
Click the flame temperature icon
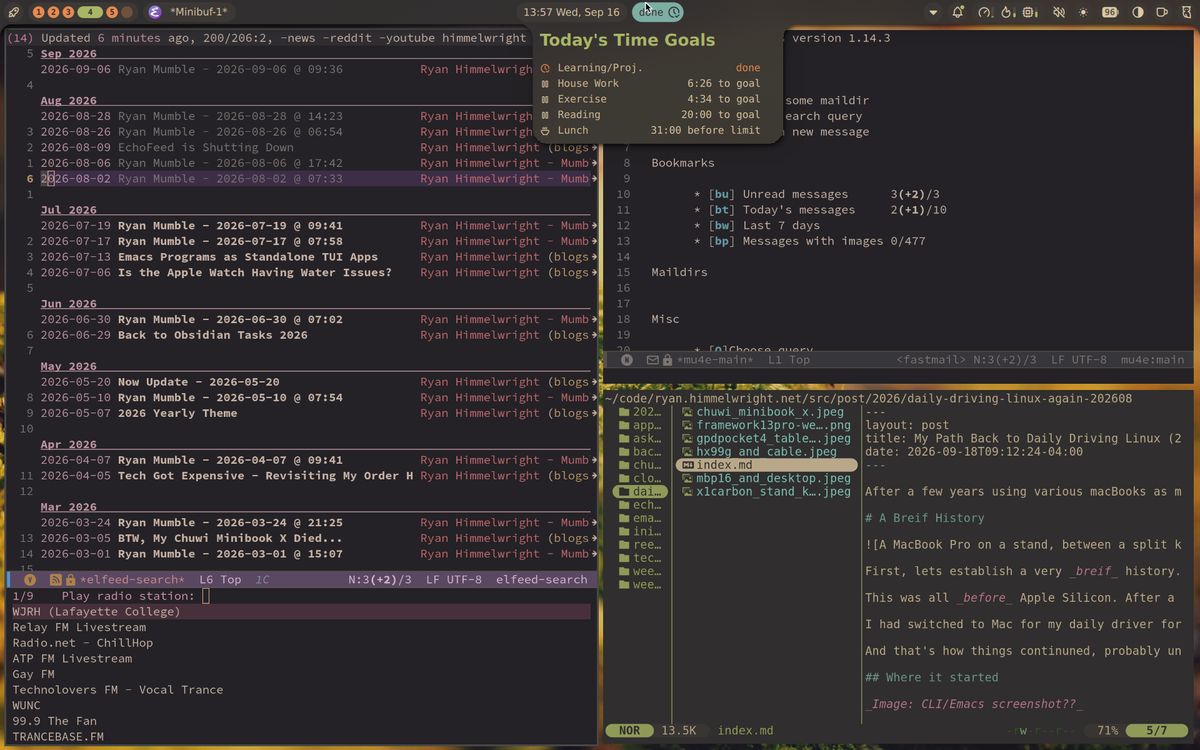[1008, 12]
